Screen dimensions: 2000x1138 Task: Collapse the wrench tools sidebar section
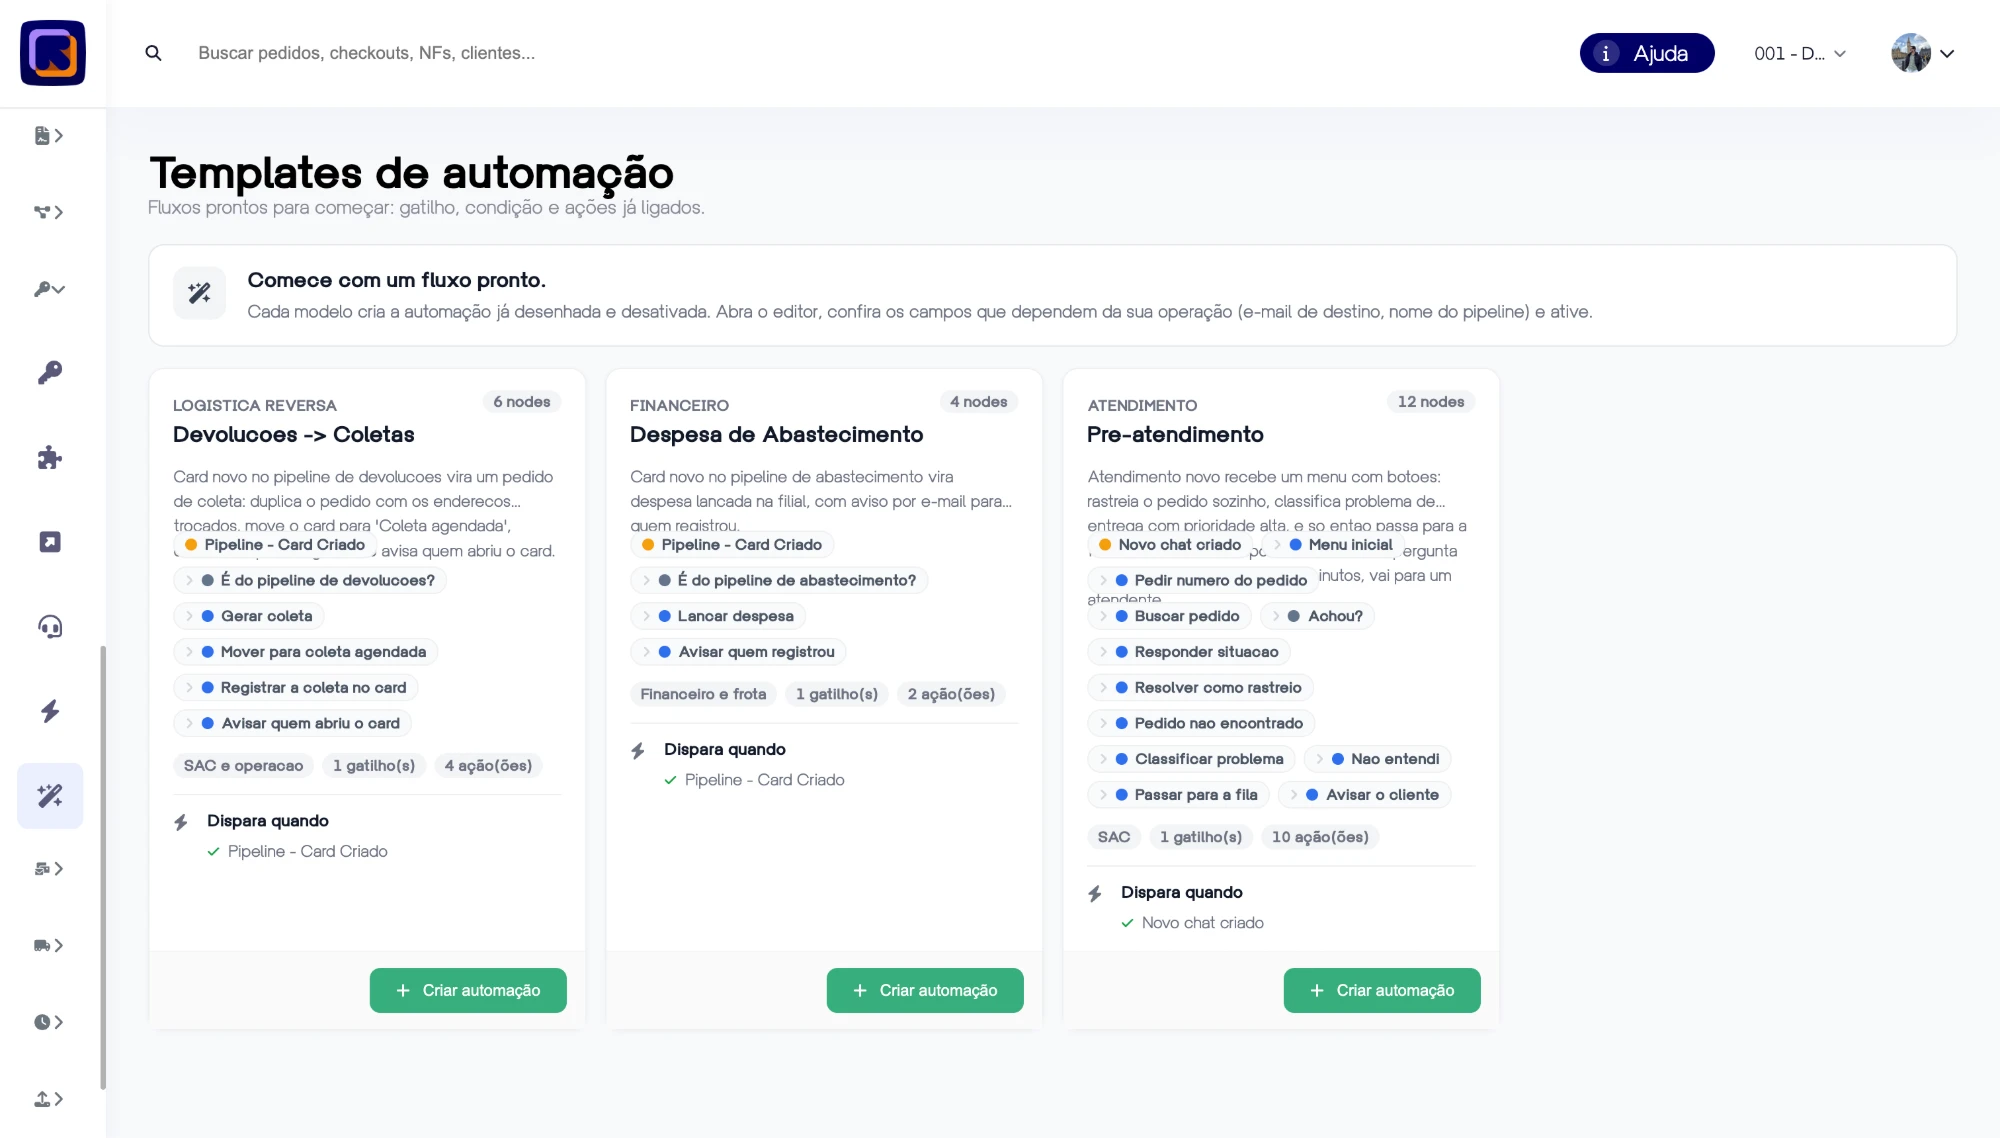pos(49,289)
